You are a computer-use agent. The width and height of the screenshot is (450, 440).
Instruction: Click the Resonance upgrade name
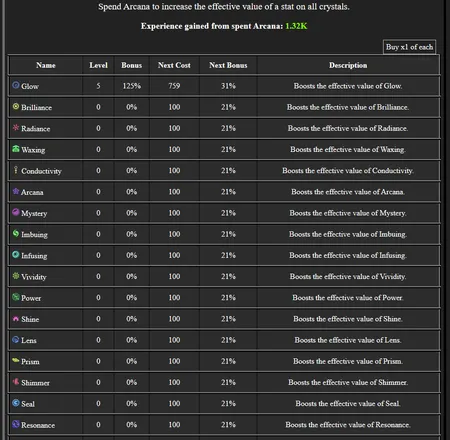(x=38, y=425)
